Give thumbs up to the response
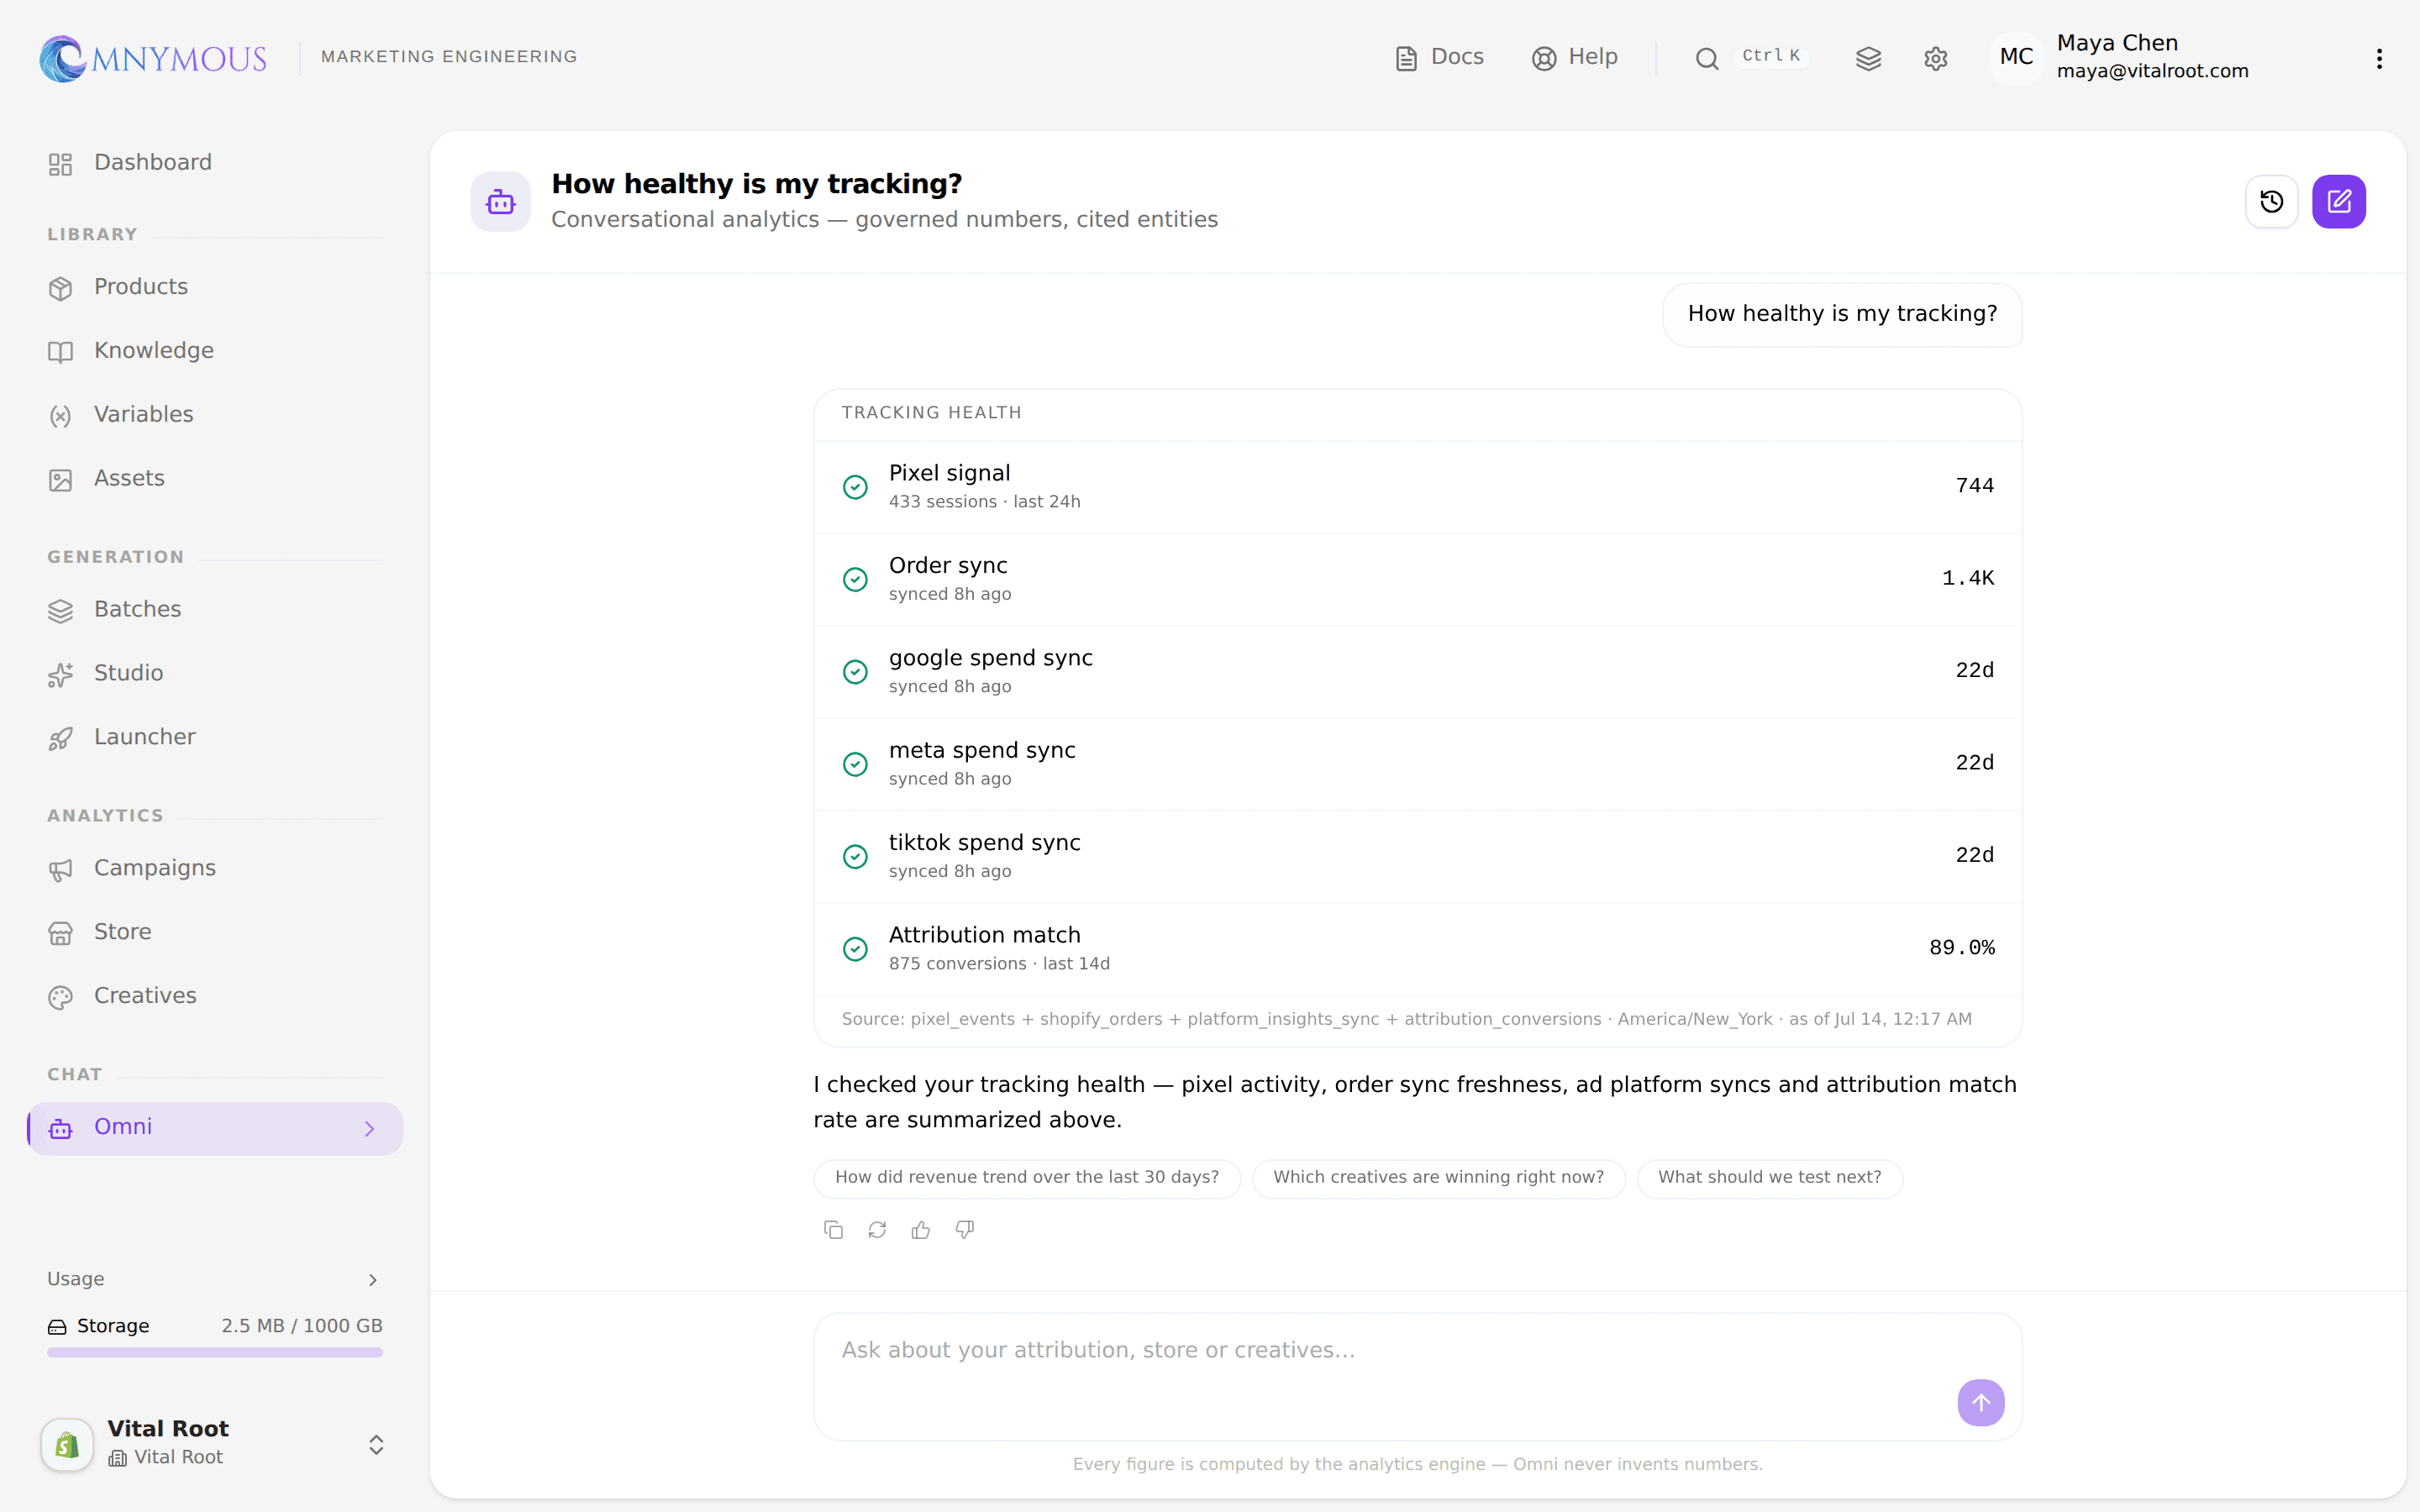Screen dimensions: 2420x1512 coord(921,1230)
